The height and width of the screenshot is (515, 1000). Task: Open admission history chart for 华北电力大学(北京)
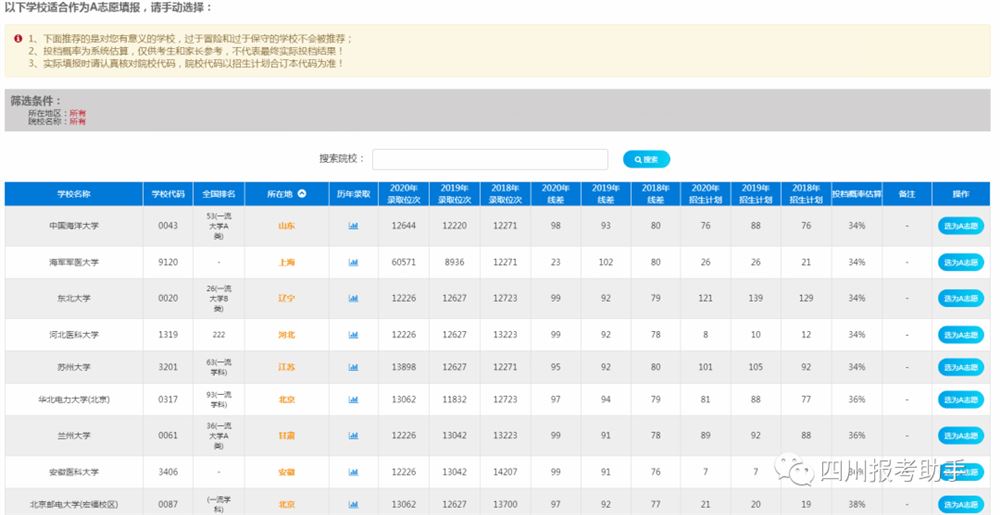click(x=353, y=400)
